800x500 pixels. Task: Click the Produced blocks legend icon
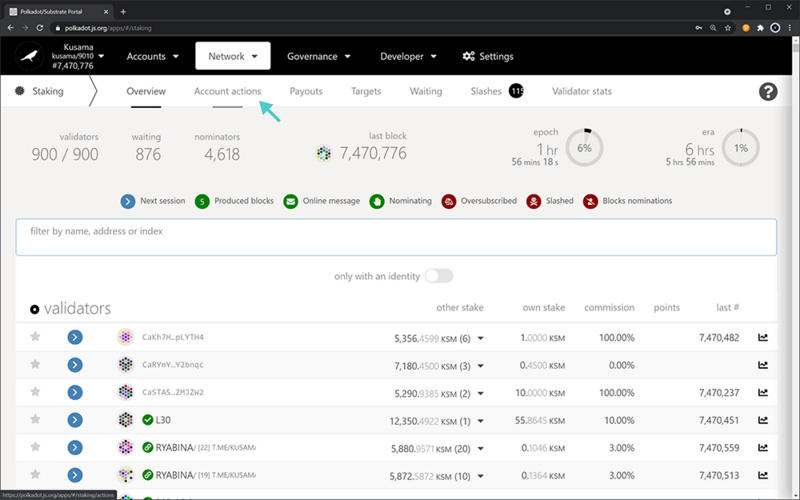(x=202, y=202)
